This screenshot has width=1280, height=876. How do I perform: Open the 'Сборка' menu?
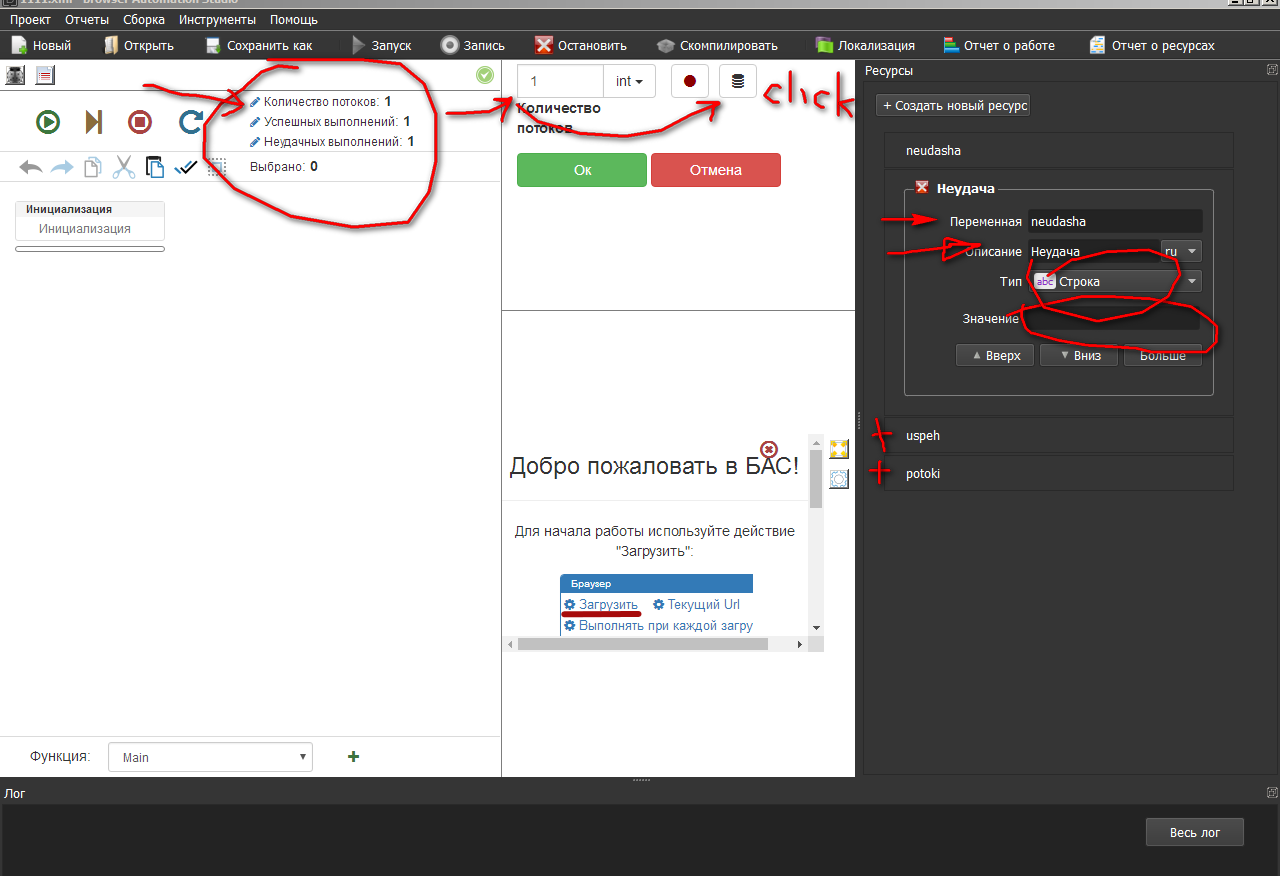point(144,19)
